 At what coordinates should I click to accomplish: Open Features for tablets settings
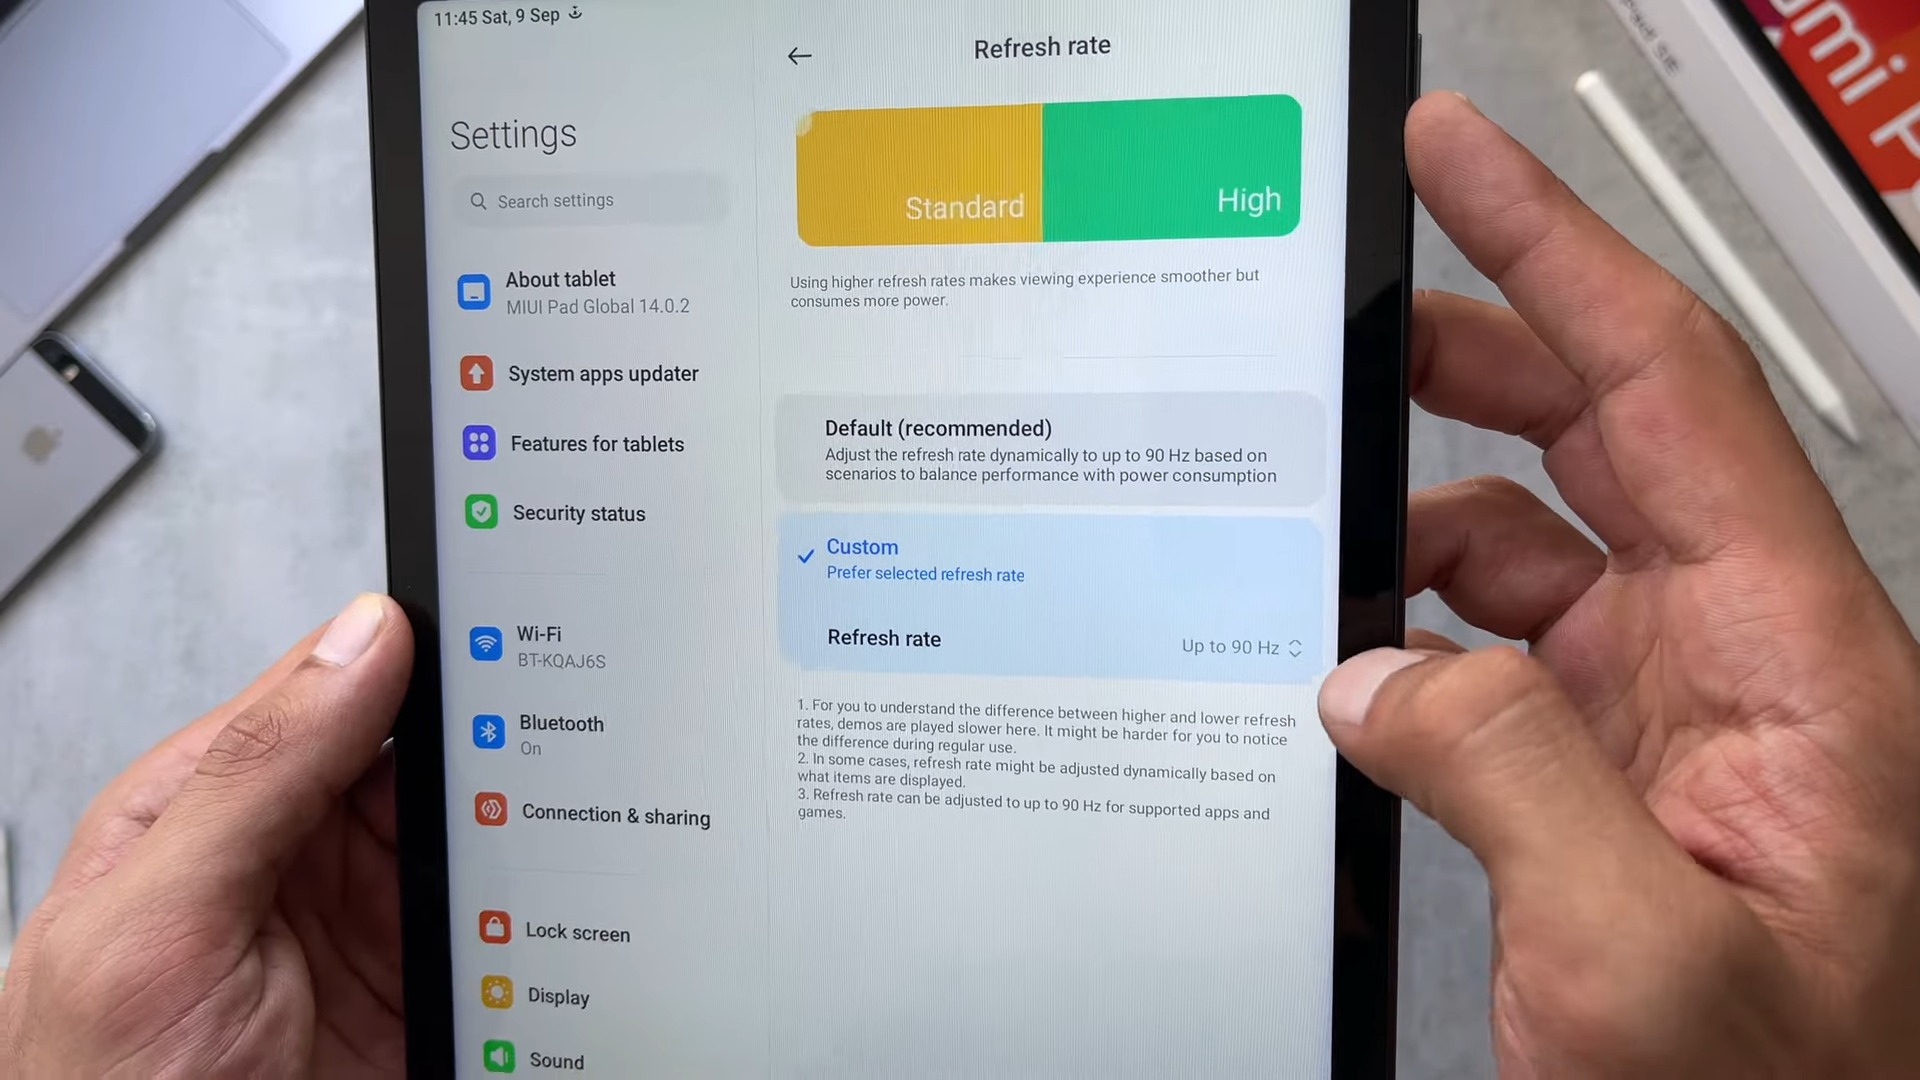597,443
